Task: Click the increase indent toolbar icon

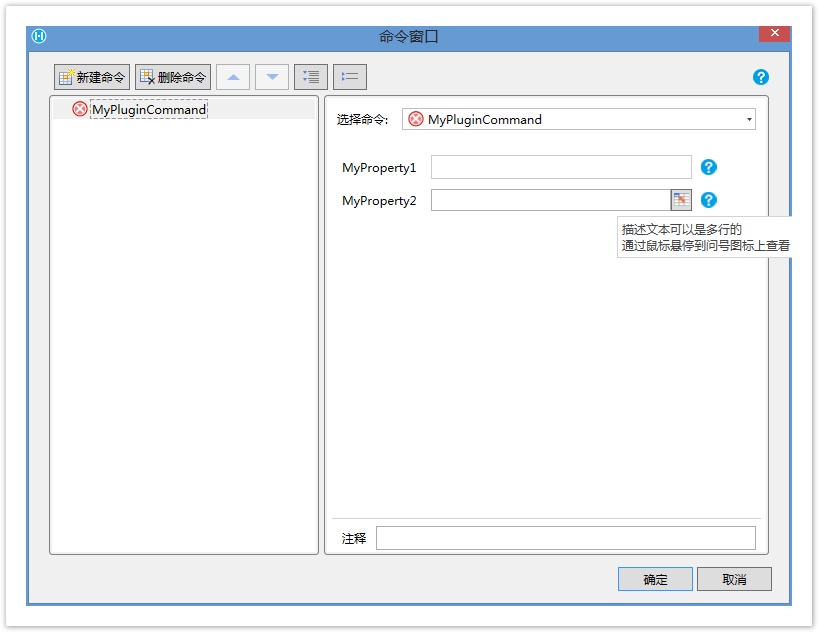Action: [x=311, y=77]
